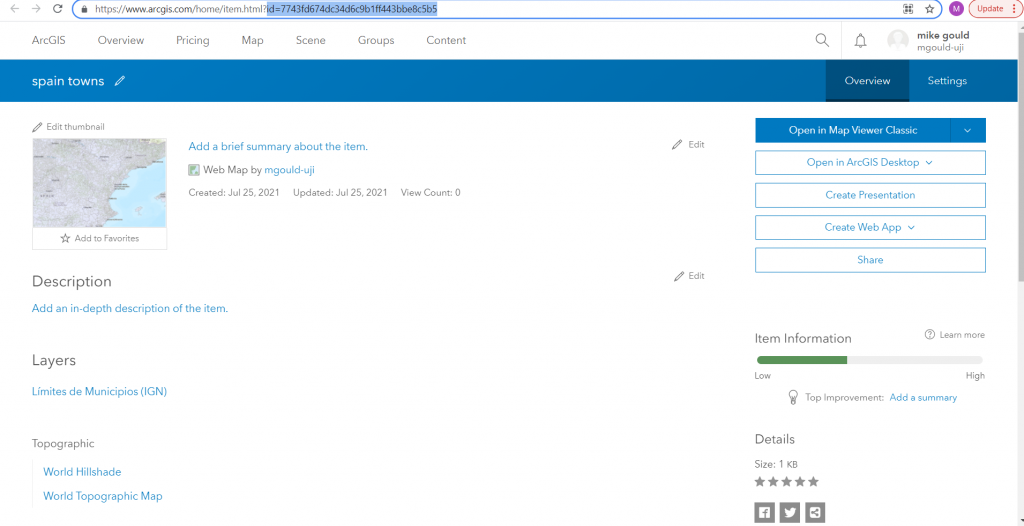Open the Pricing menu item
Image resolution: width=1024 pixels, height=526 pixels.
pos(193,41)
